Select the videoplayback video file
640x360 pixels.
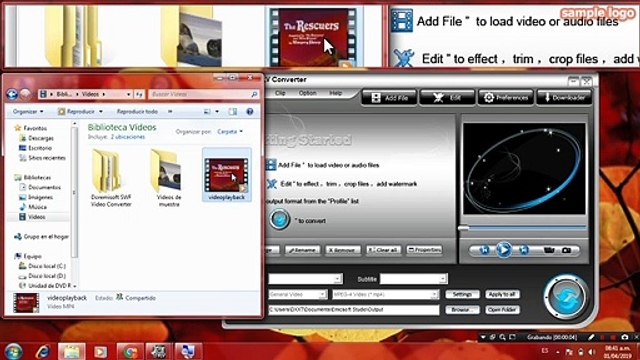(x=227, y=175)
